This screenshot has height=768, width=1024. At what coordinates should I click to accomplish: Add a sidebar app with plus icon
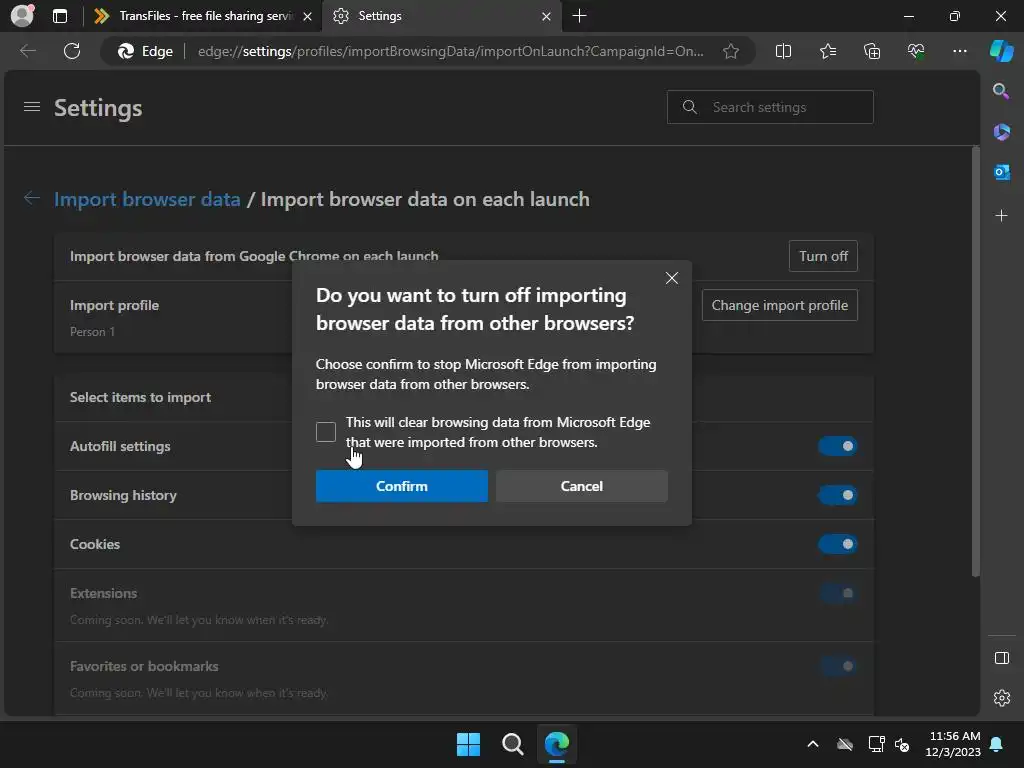point(1001,216)
